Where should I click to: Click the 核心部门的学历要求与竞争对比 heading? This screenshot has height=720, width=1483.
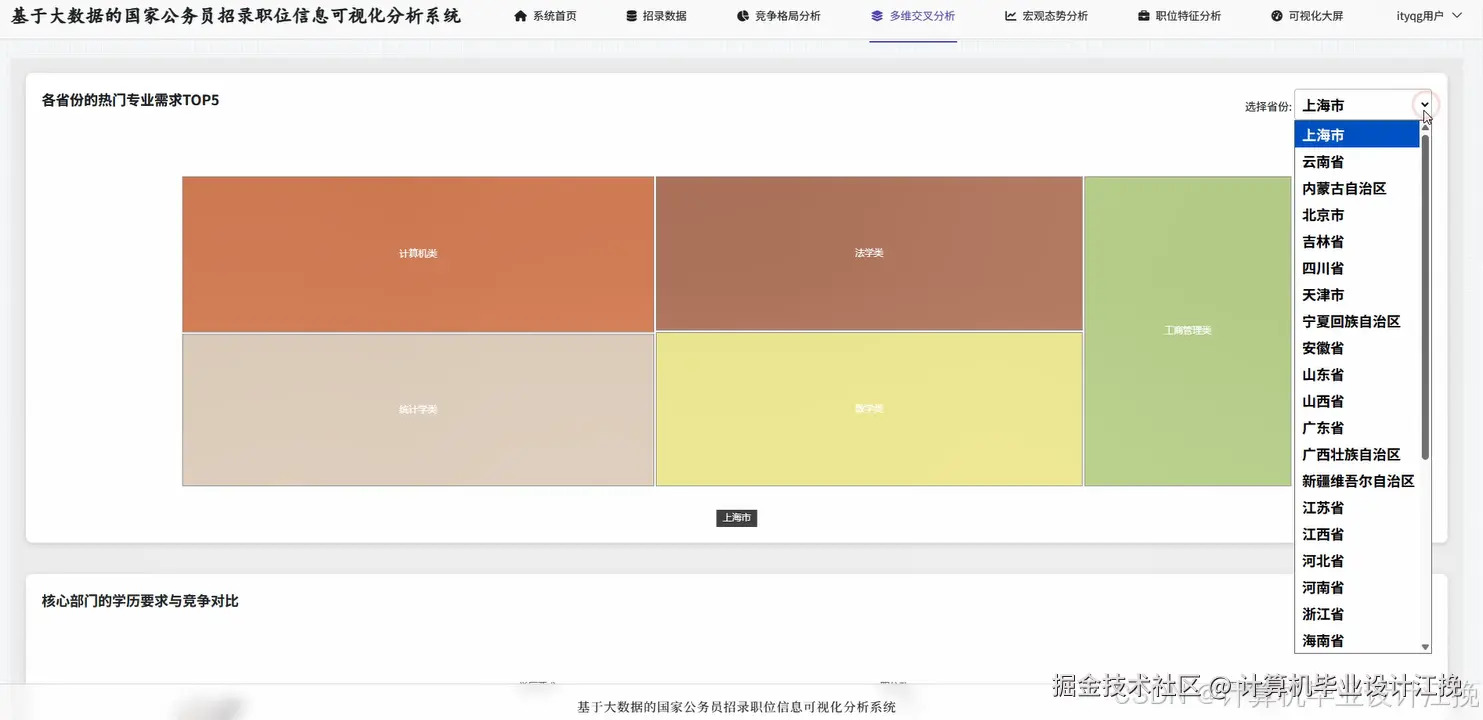pyautogui.click(x=140, y=601)
